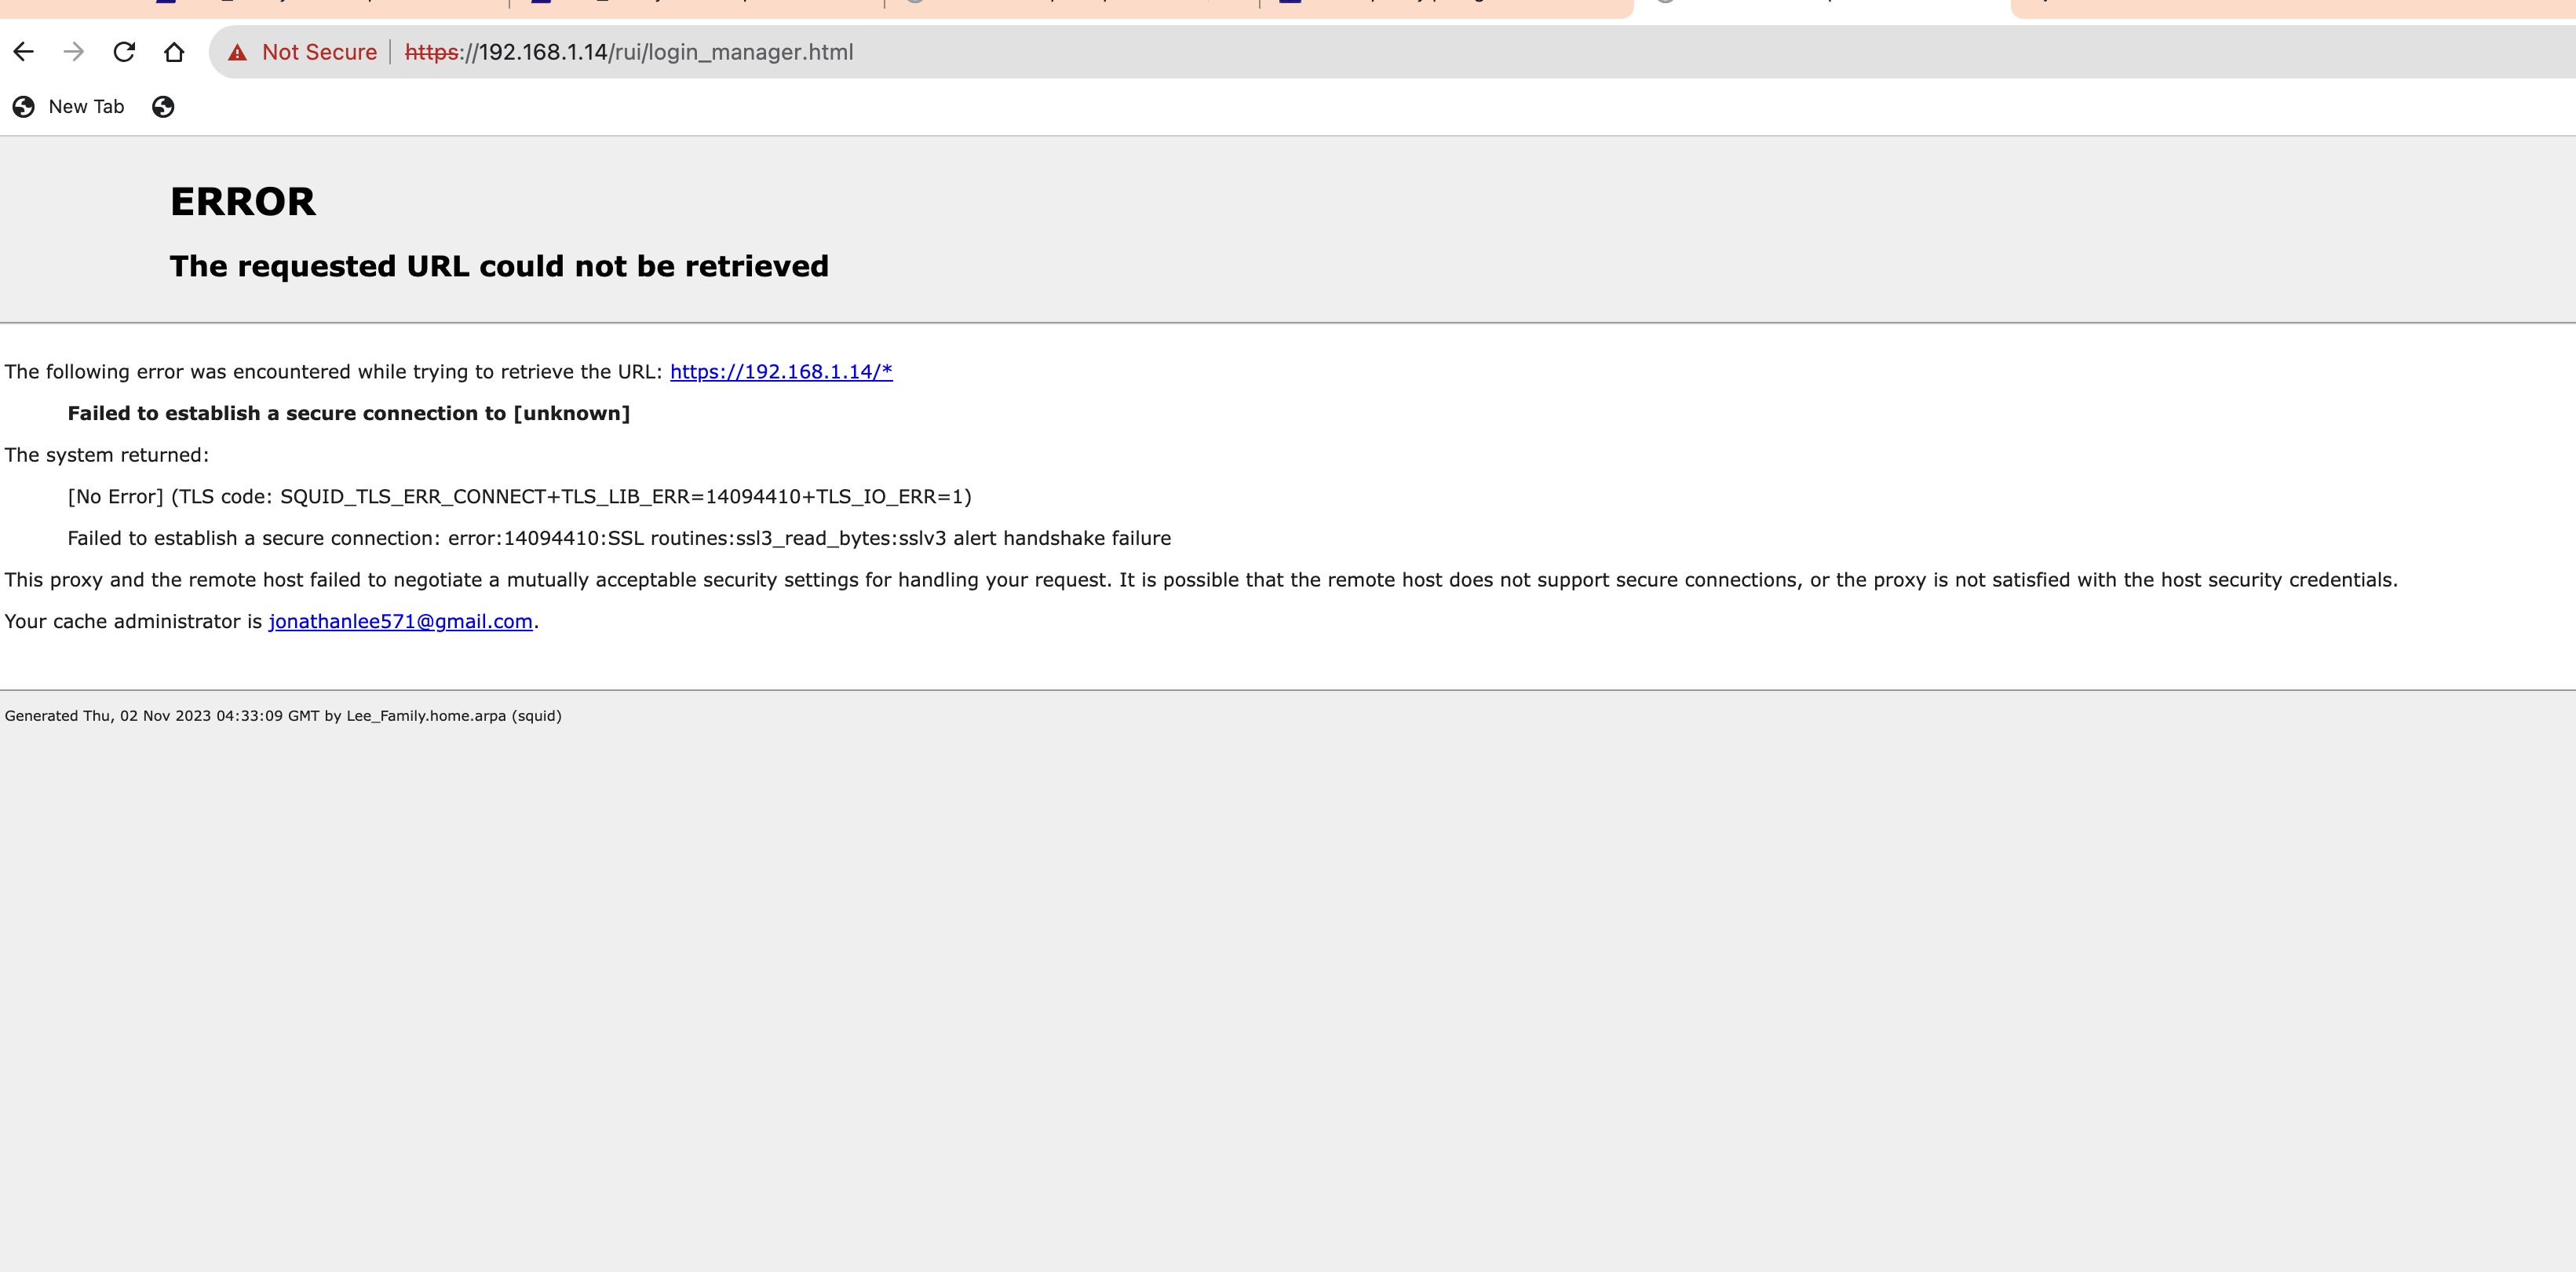
Task: Click the jonathanlee571@gmail.com email link
Action: 400,622
